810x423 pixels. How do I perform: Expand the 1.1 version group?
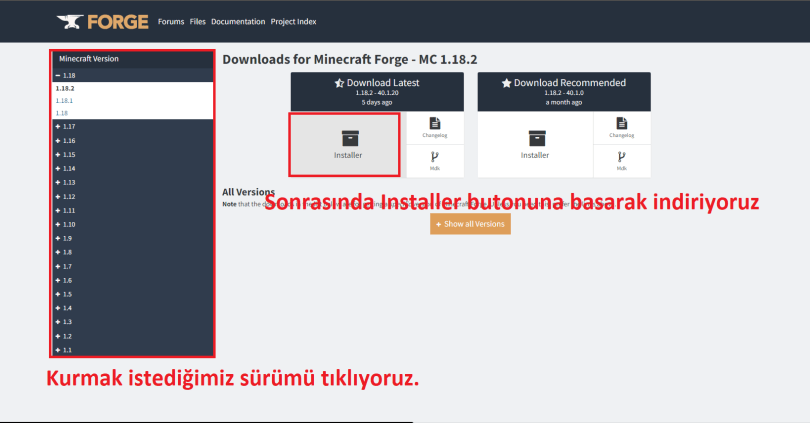coord(133,350)
